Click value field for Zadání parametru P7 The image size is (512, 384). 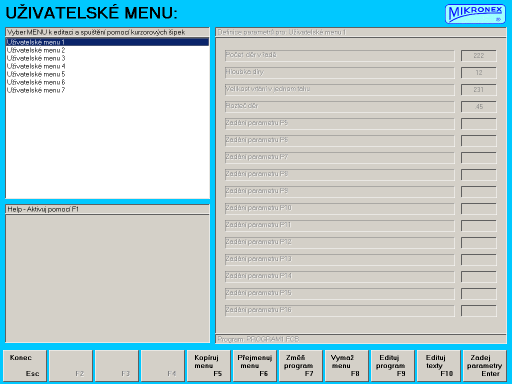click(479, 158)
